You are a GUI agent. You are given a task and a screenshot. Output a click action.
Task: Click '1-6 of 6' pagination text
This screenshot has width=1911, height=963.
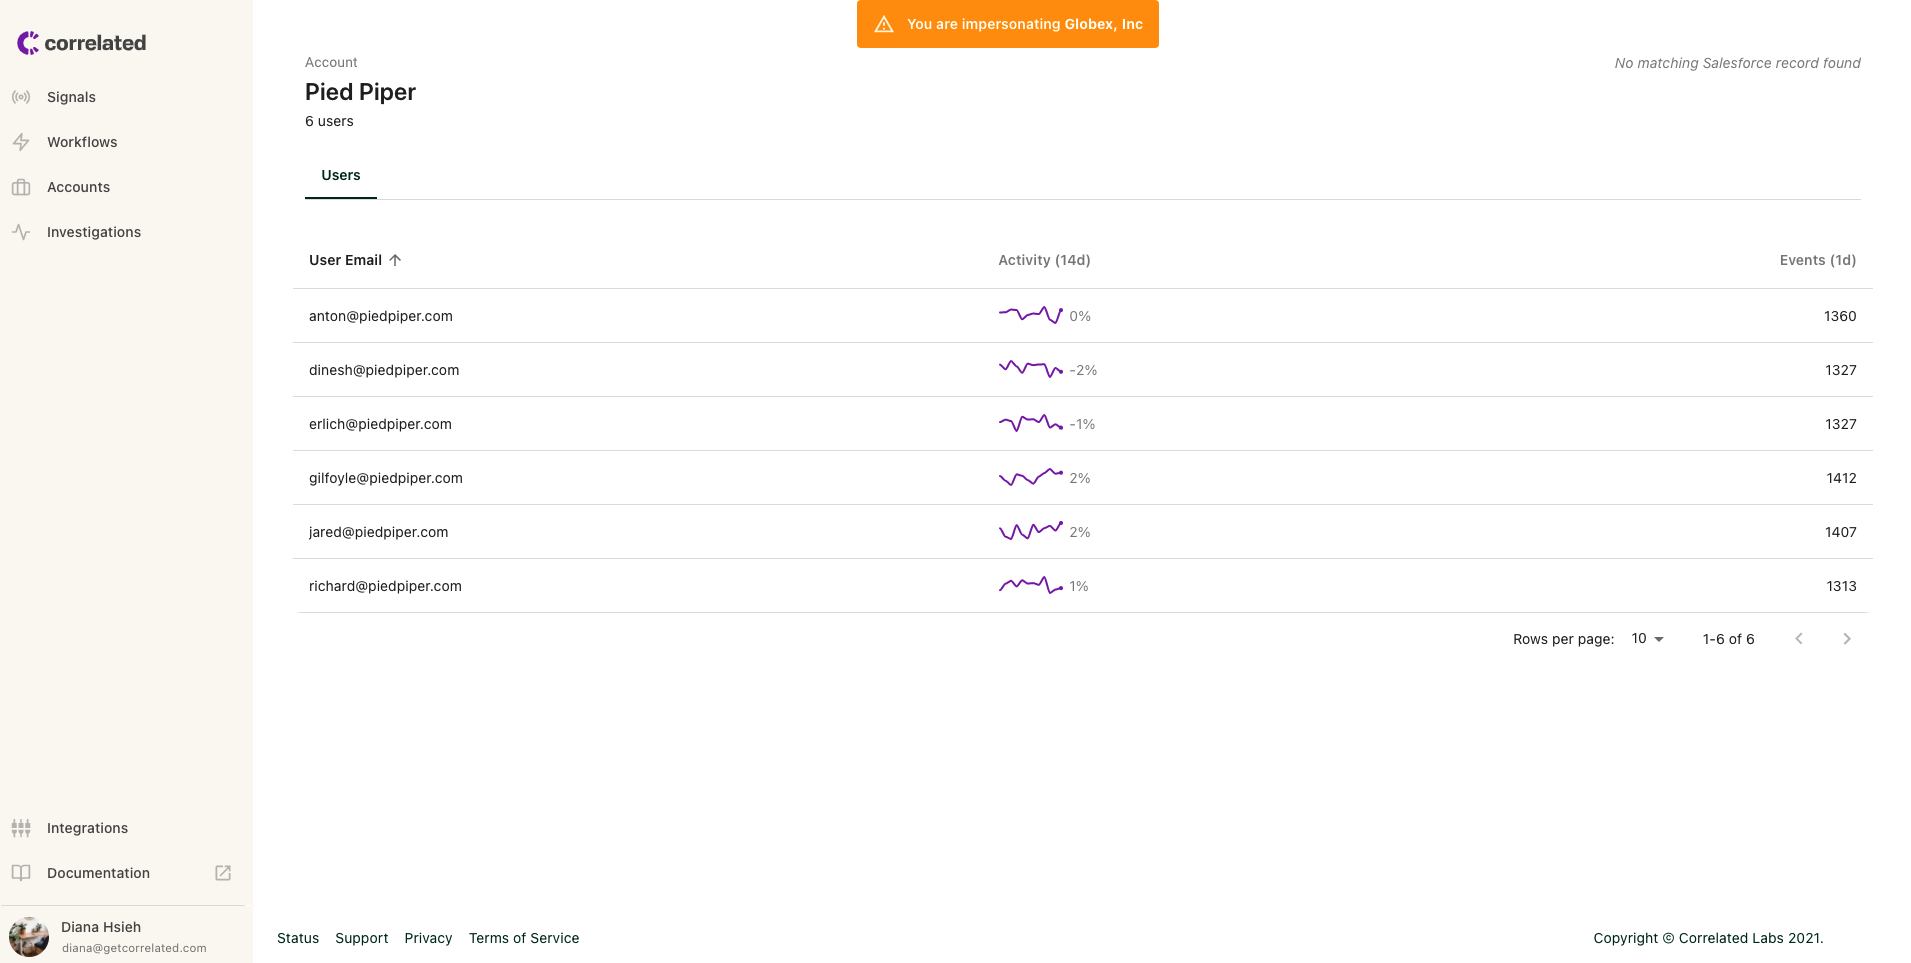coord(1728,639)
